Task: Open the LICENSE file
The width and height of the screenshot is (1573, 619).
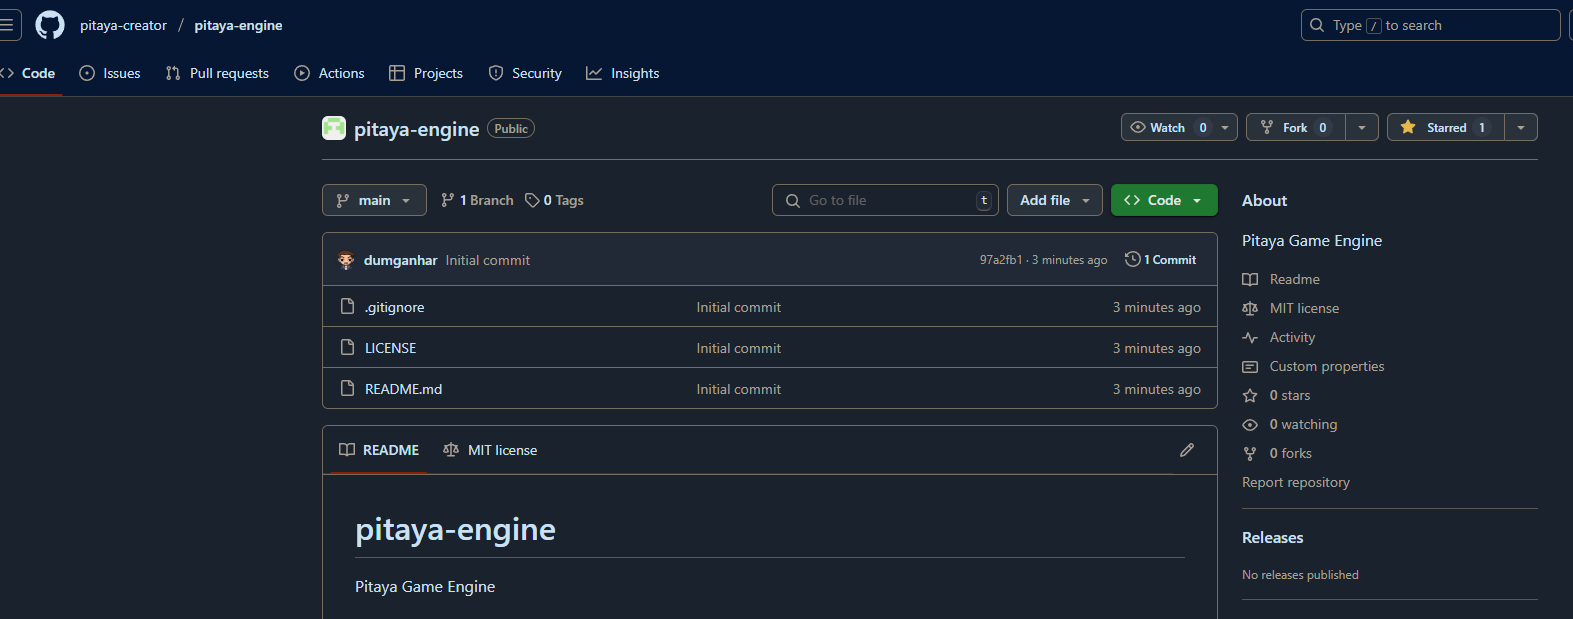Action: 390,348
